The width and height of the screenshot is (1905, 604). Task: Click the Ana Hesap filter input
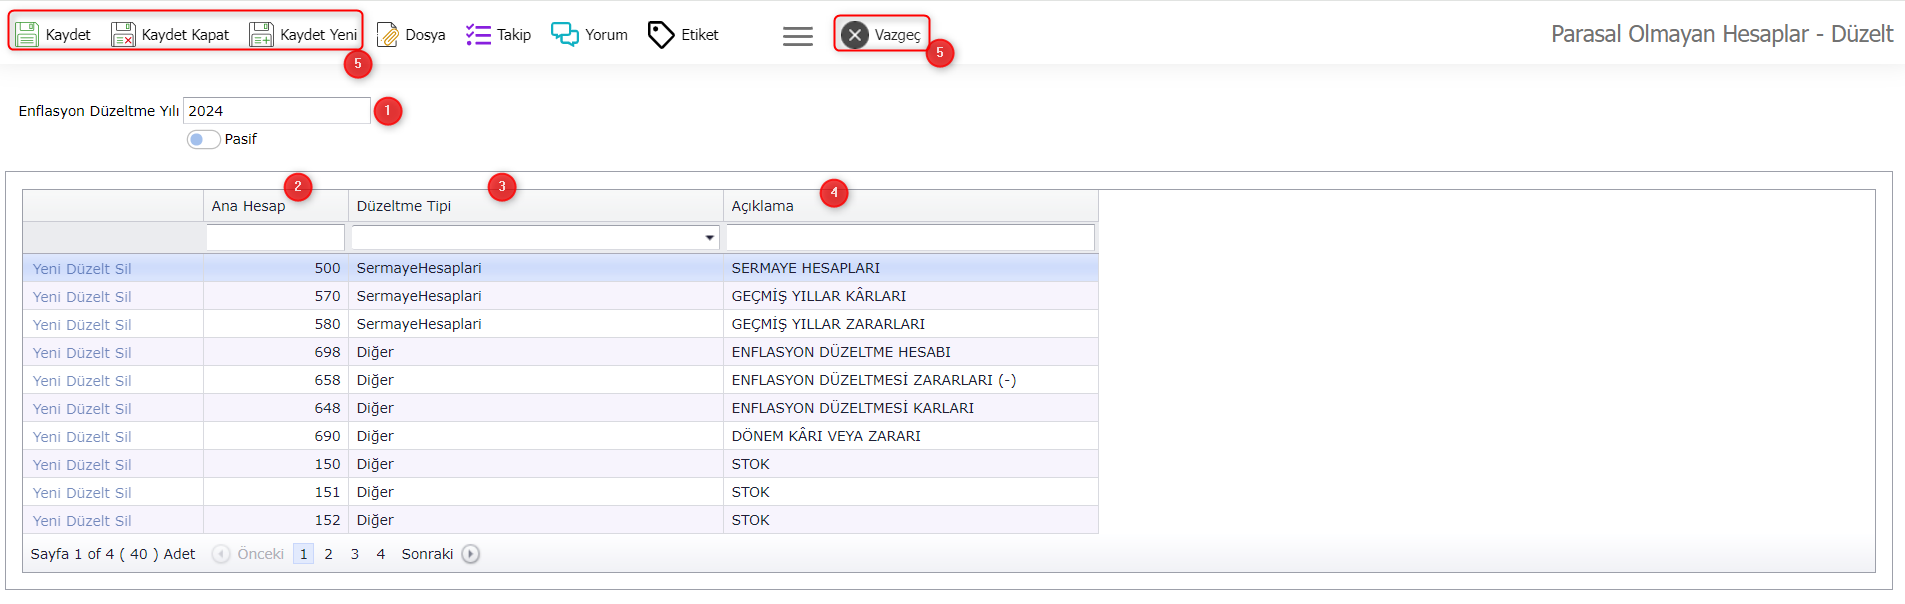tap(275, 238)
